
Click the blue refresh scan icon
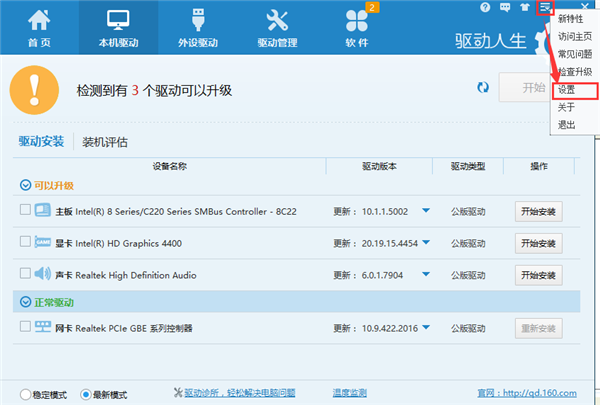click(x=483, y=87)
